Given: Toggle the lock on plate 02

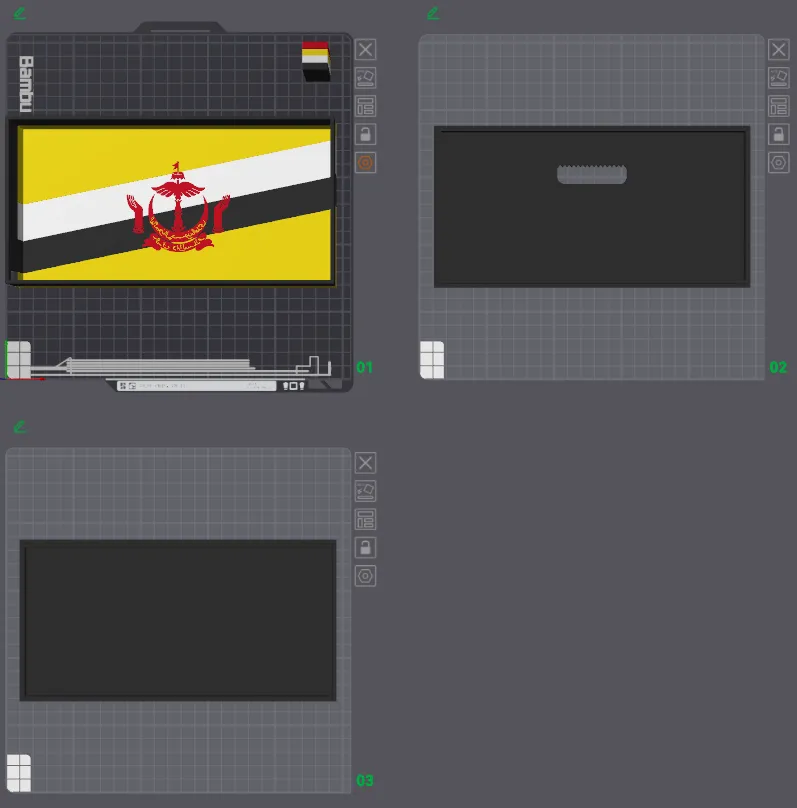Looking at the screenshot, I should tap(778, 134).
